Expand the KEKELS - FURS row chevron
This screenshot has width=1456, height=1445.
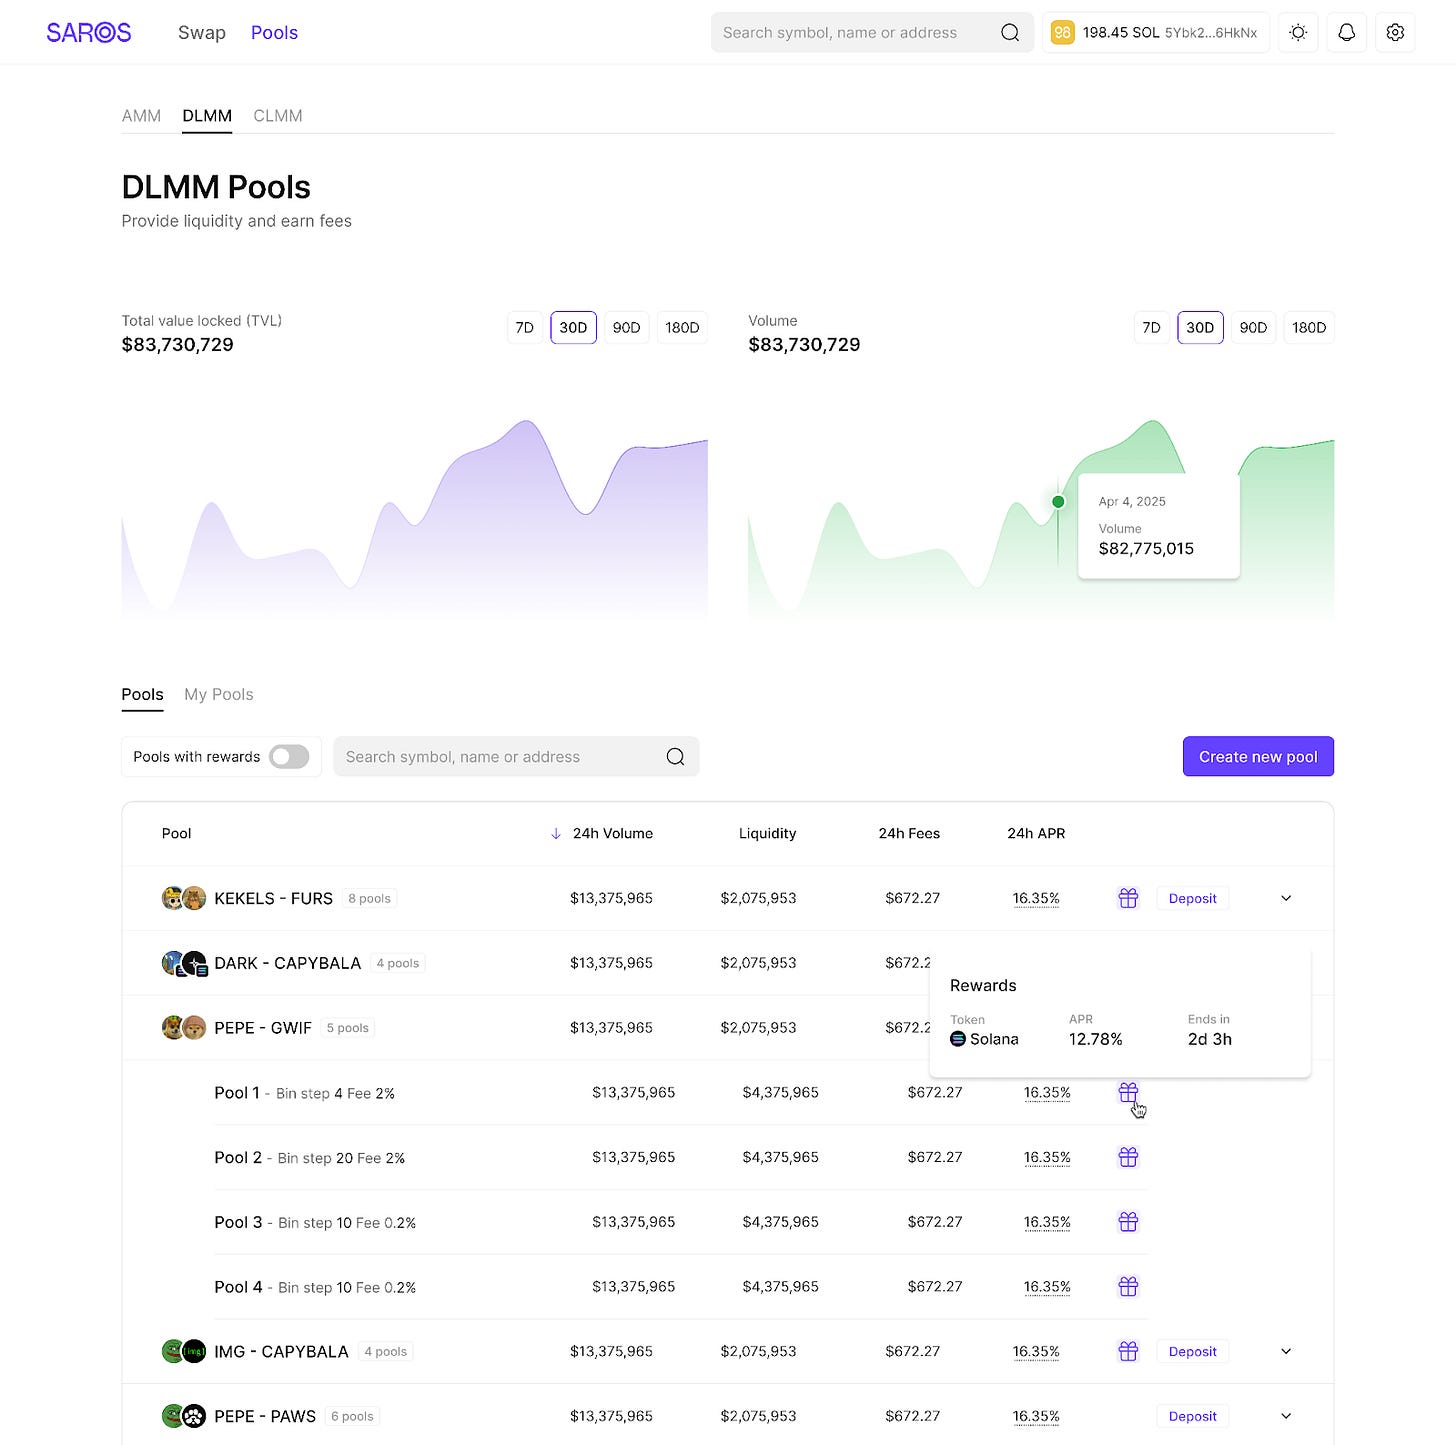click(x=1286, y=898)
